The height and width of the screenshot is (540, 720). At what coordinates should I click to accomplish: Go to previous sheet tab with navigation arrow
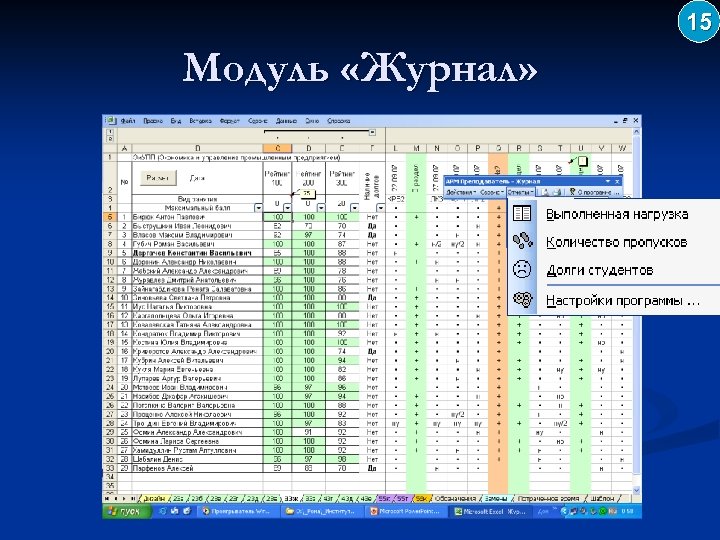coord(116,498)
